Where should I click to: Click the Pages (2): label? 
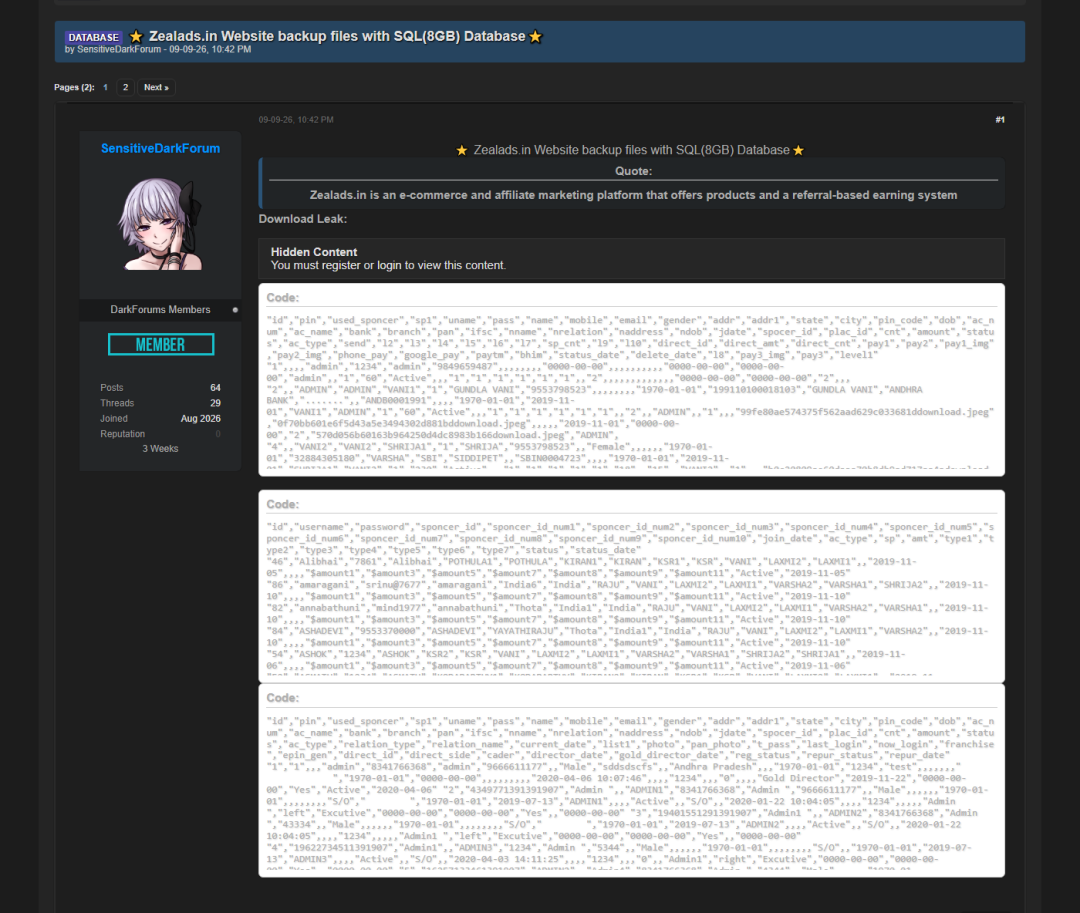click(x=74, y=87)
